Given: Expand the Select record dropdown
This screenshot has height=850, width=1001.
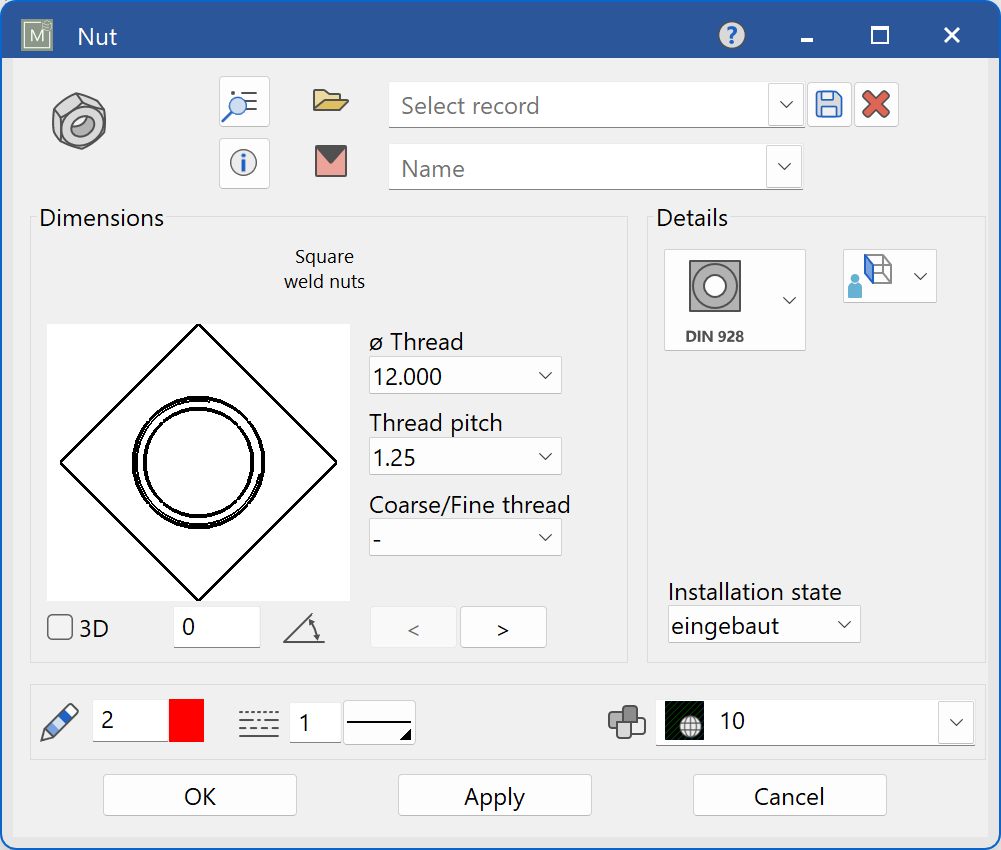Looking at the screenshot, I should [x=786, y=105].
